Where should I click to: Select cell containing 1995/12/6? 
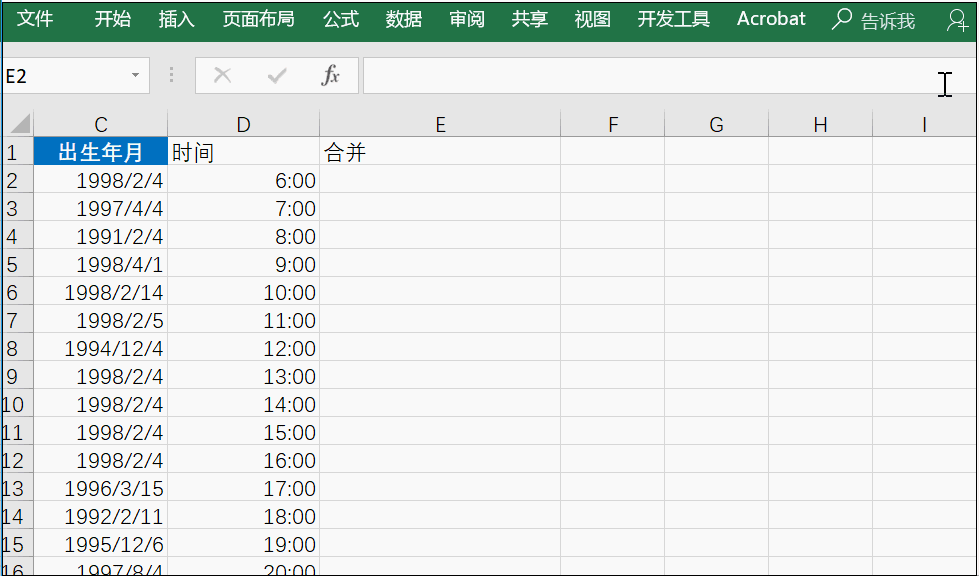(101, 544)
